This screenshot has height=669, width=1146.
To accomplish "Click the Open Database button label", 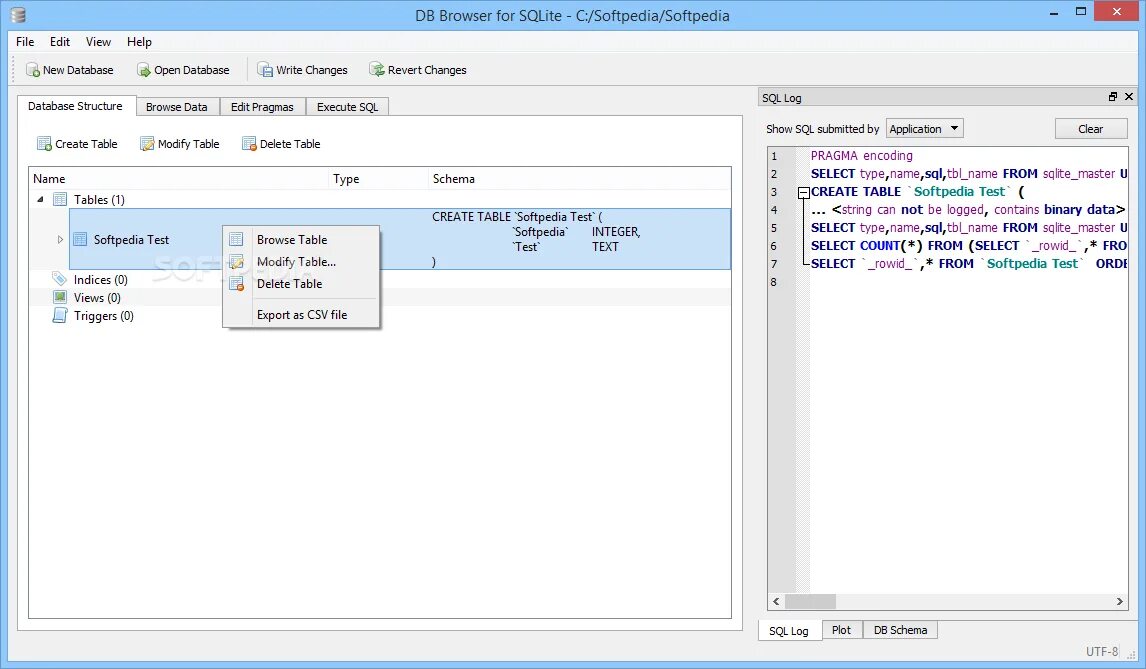I will pyautogui.click(x=191, y=70).
